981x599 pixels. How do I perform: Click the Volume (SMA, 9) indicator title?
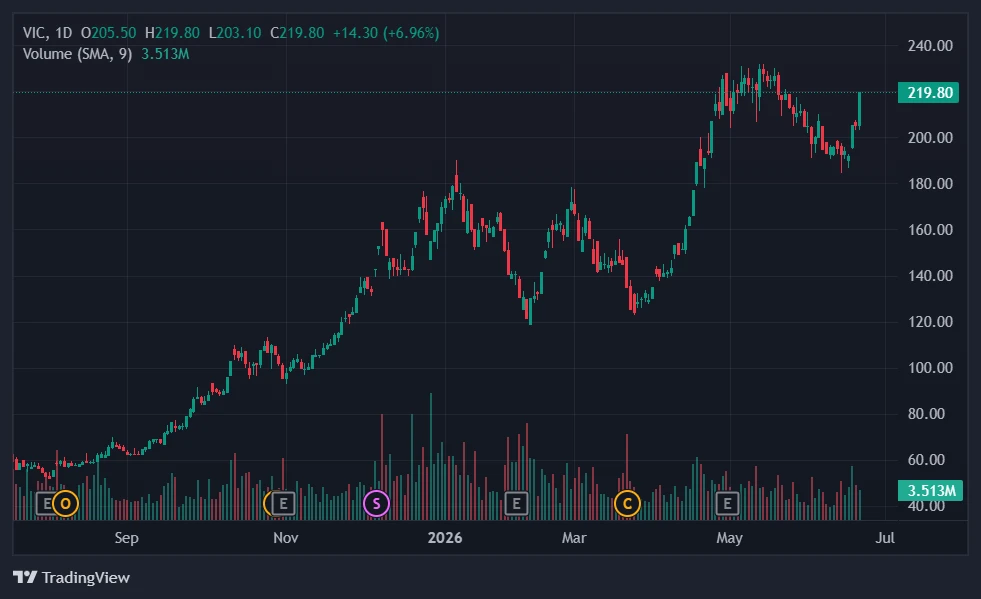click(x=78, y=54)
